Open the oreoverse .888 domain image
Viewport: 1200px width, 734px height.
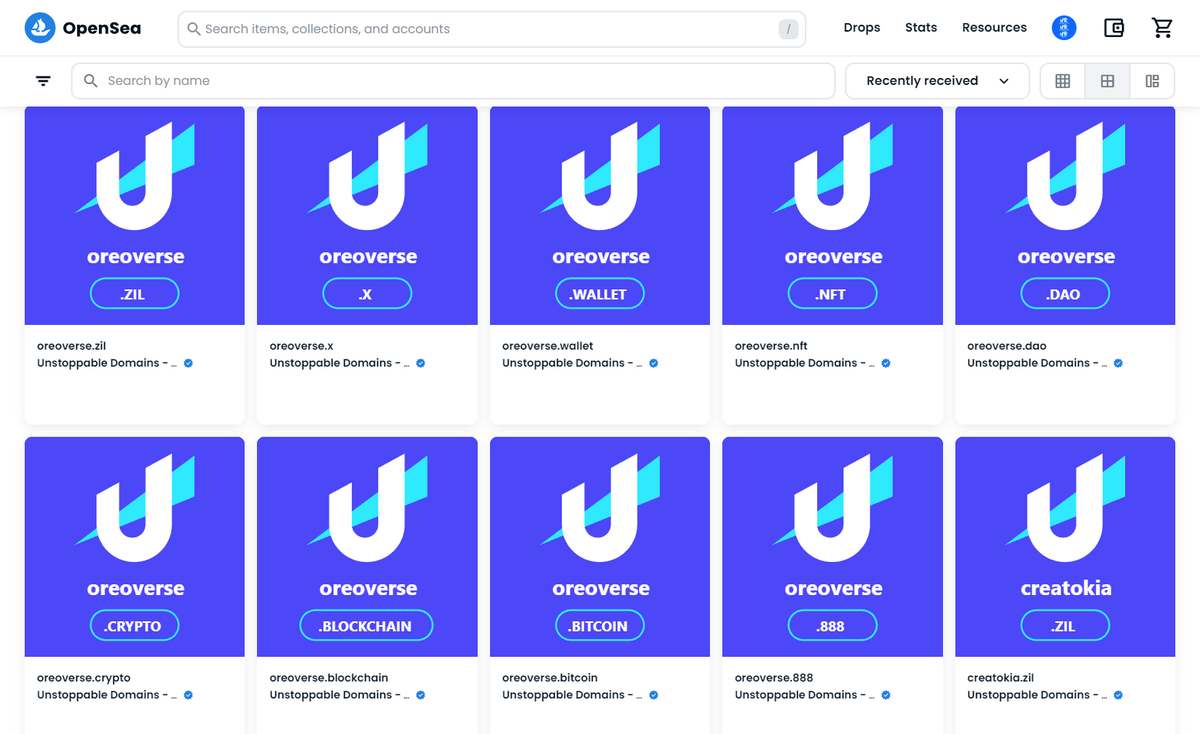pos(833,547)
